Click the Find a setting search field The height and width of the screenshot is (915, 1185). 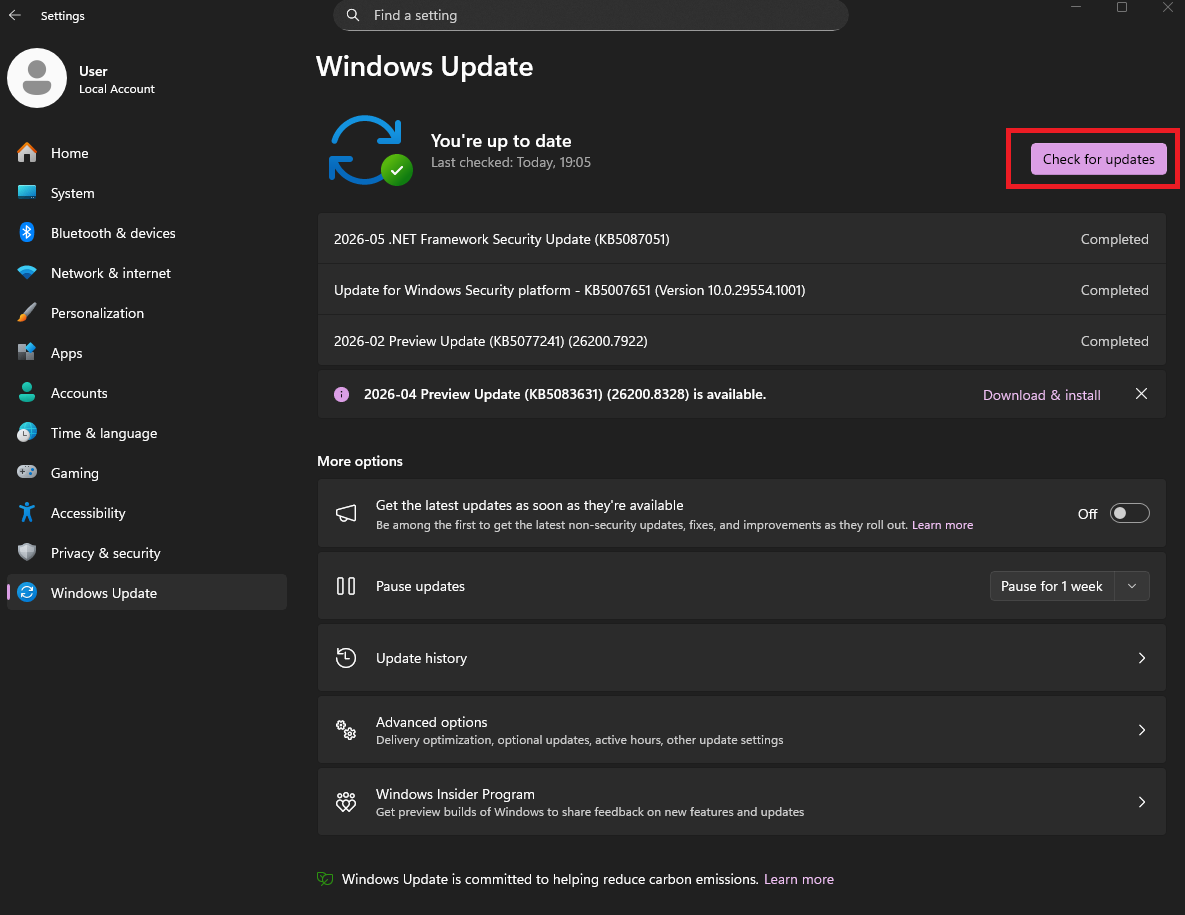tap(590, 15)
